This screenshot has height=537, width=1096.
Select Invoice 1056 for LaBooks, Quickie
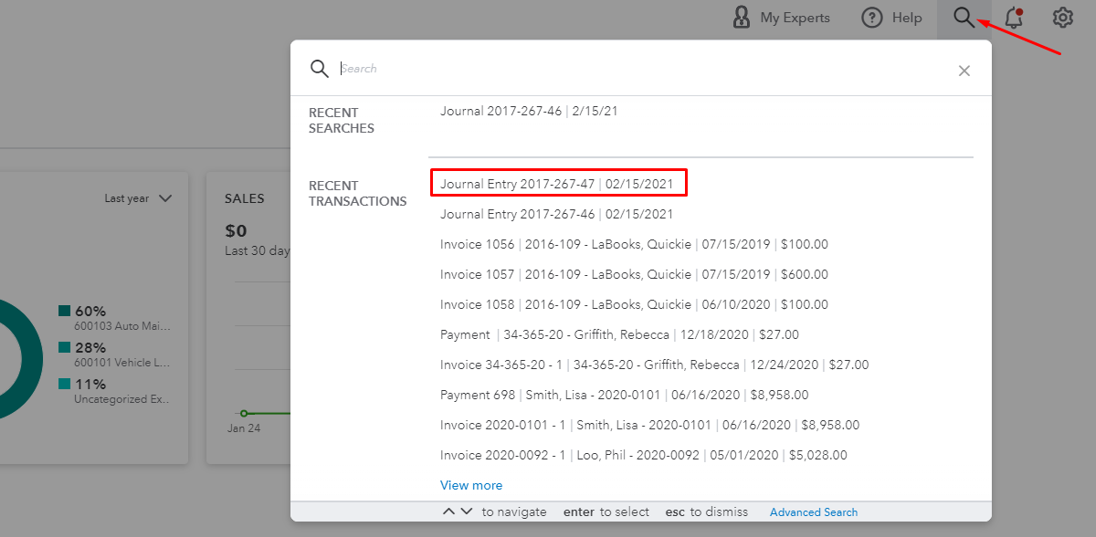(x=634, y=245)
